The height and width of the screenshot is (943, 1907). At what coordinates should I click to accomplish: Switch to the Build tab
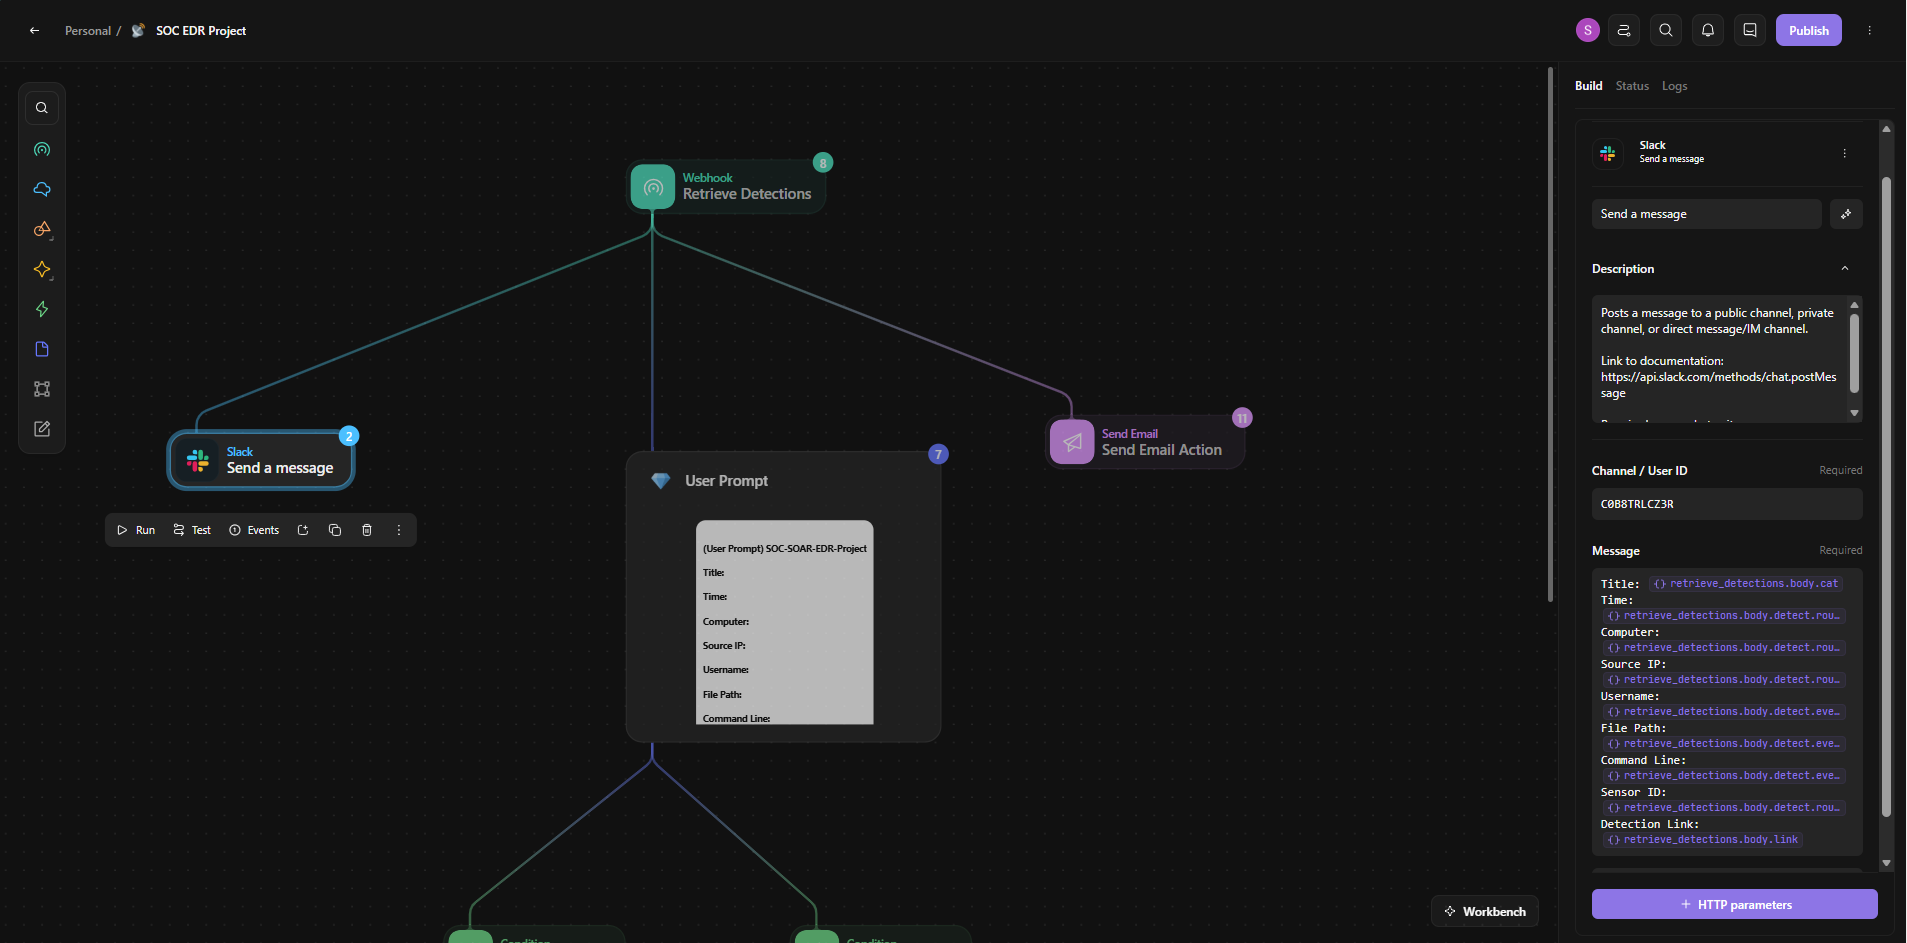[1588, 86]
